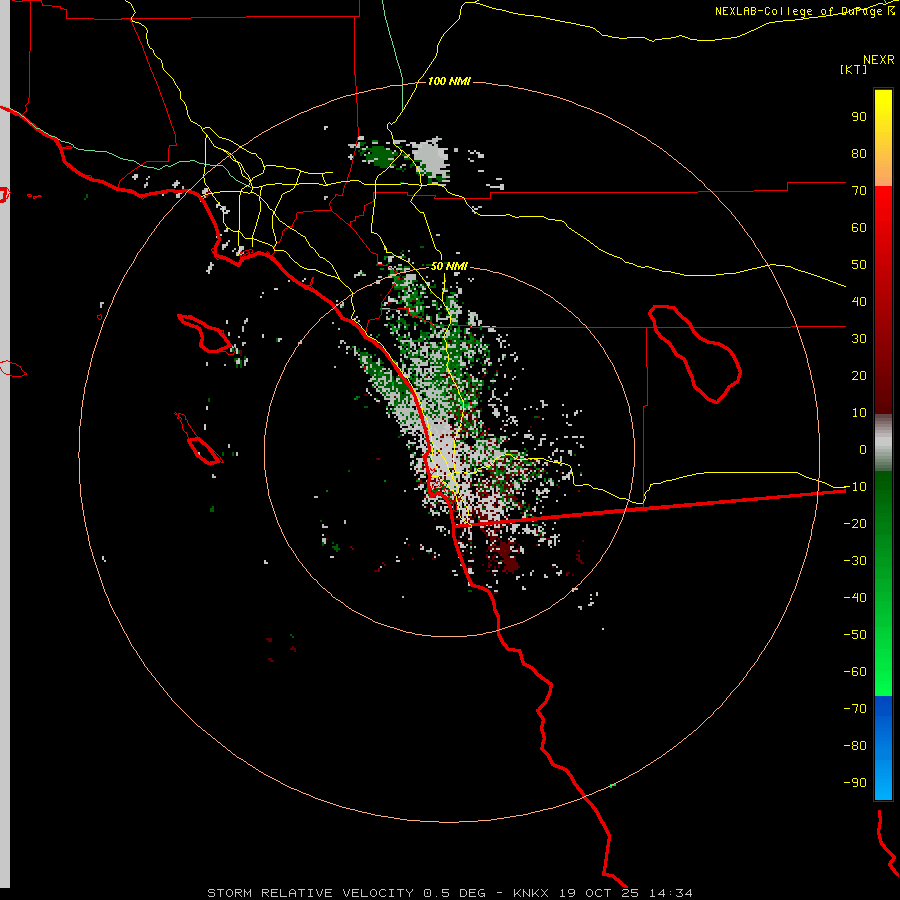Click the 80 value on velocity scale
The height and width of the screenshot is (900, 900).
coord(859,153)
